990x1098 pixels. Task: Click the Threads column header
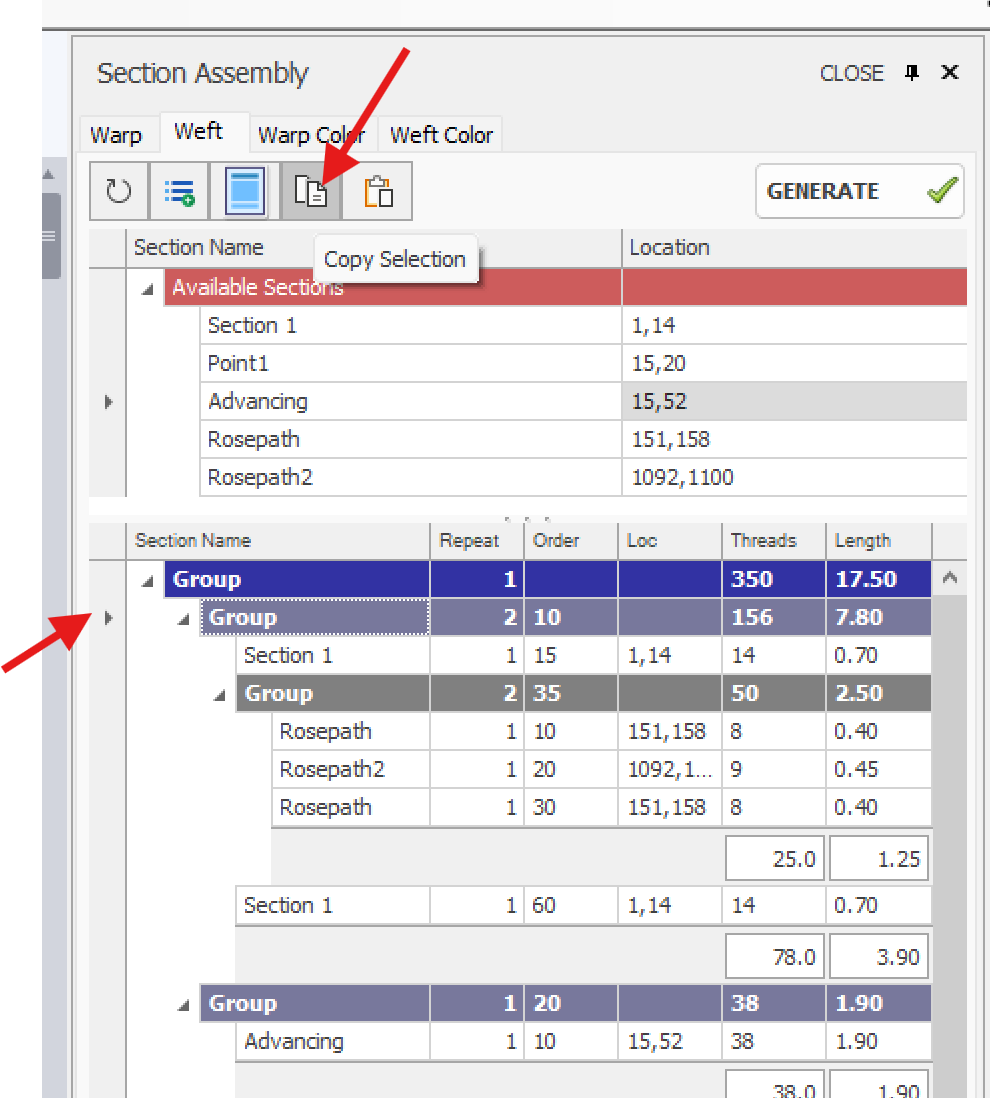763,541
